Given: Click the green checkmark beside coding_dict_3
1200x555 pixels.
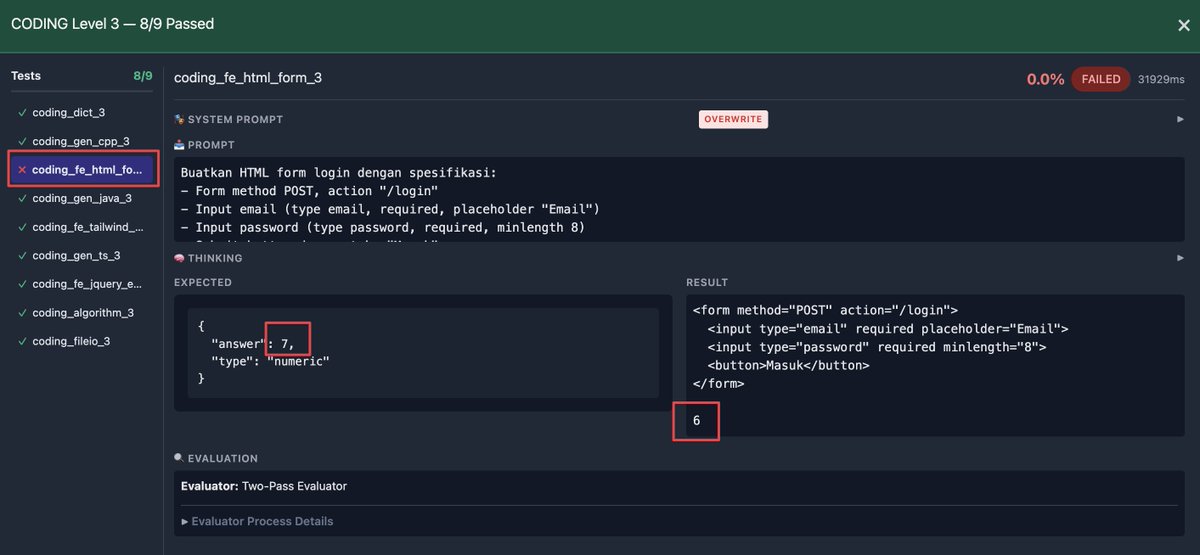Looking at the screenshot, I should pyautogui.click(x=22, y=113).
